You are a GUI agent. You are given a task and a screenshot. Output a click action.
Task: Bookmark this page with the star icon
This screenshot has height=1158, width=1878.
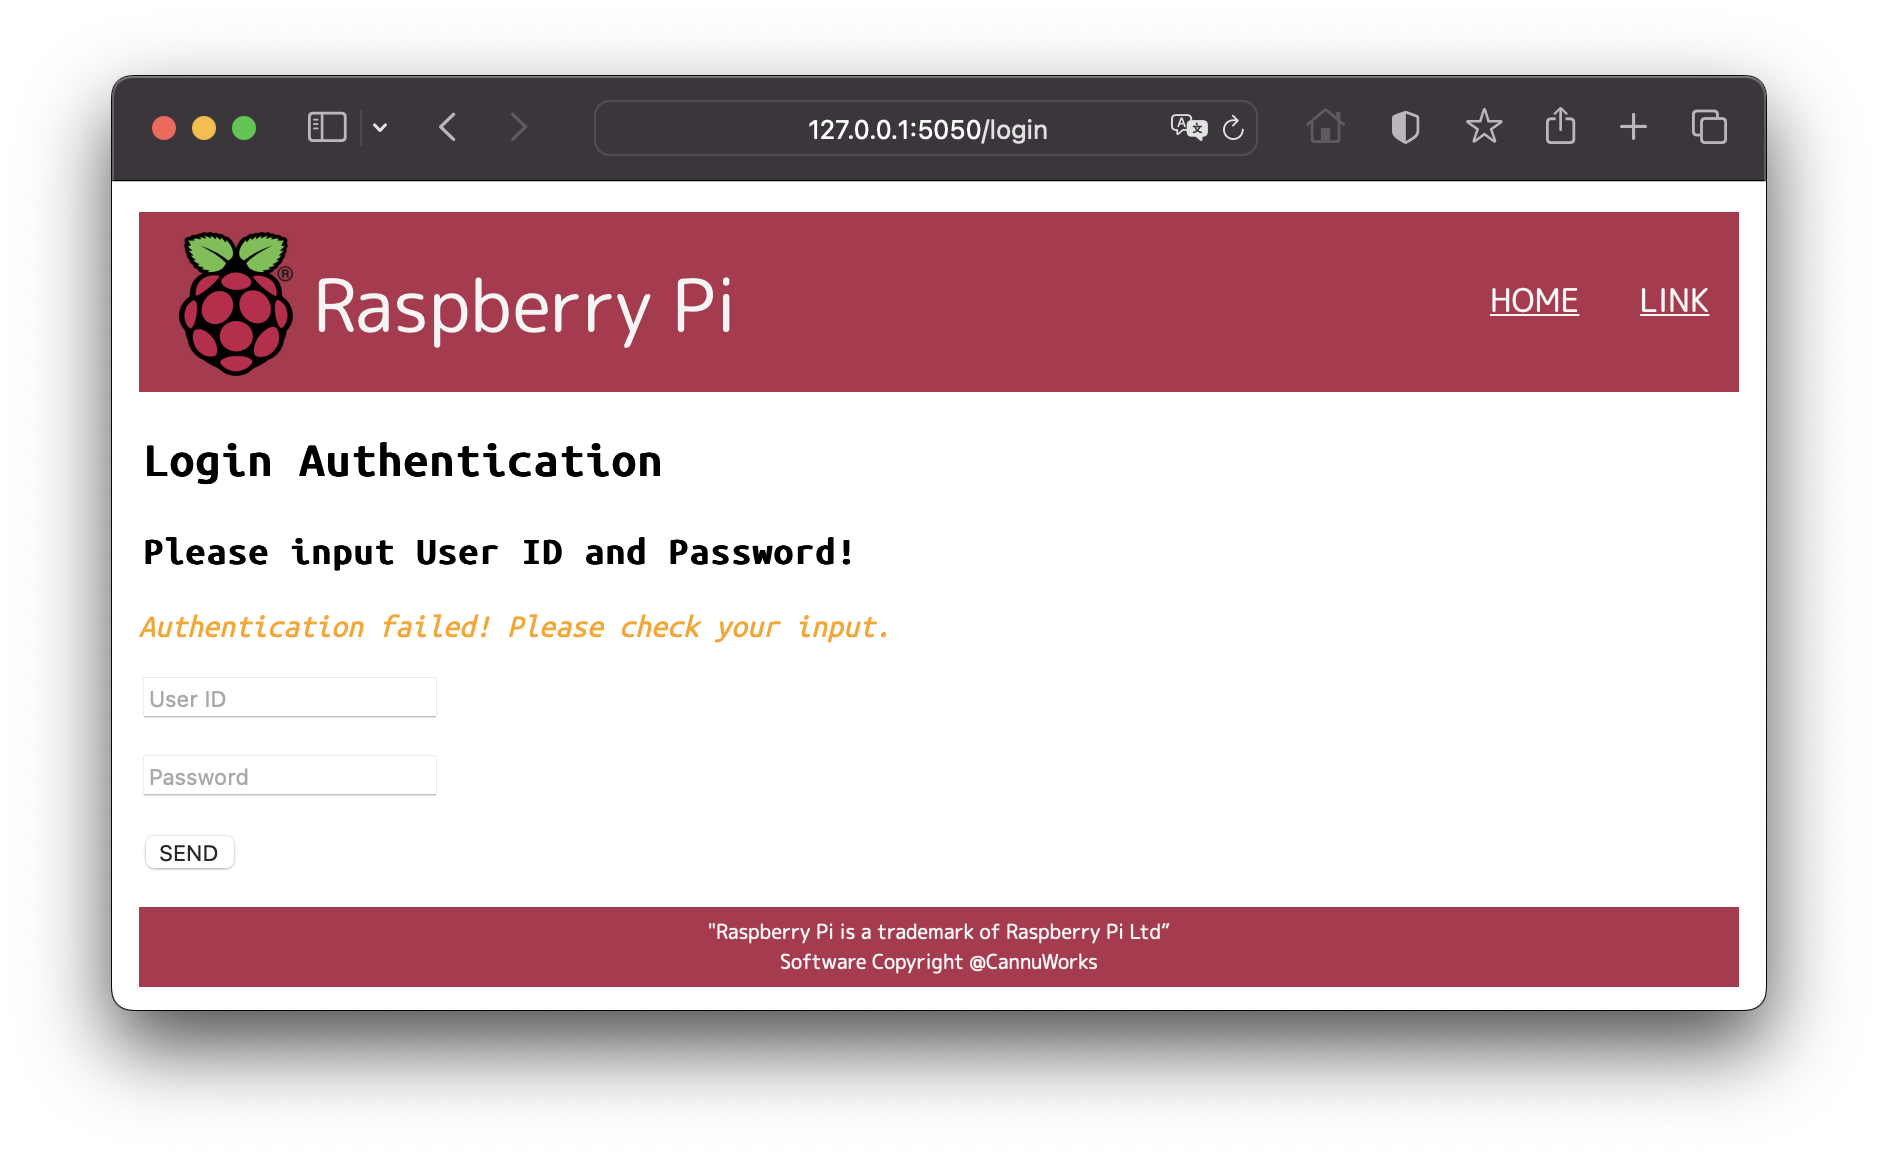[1483, 127]
